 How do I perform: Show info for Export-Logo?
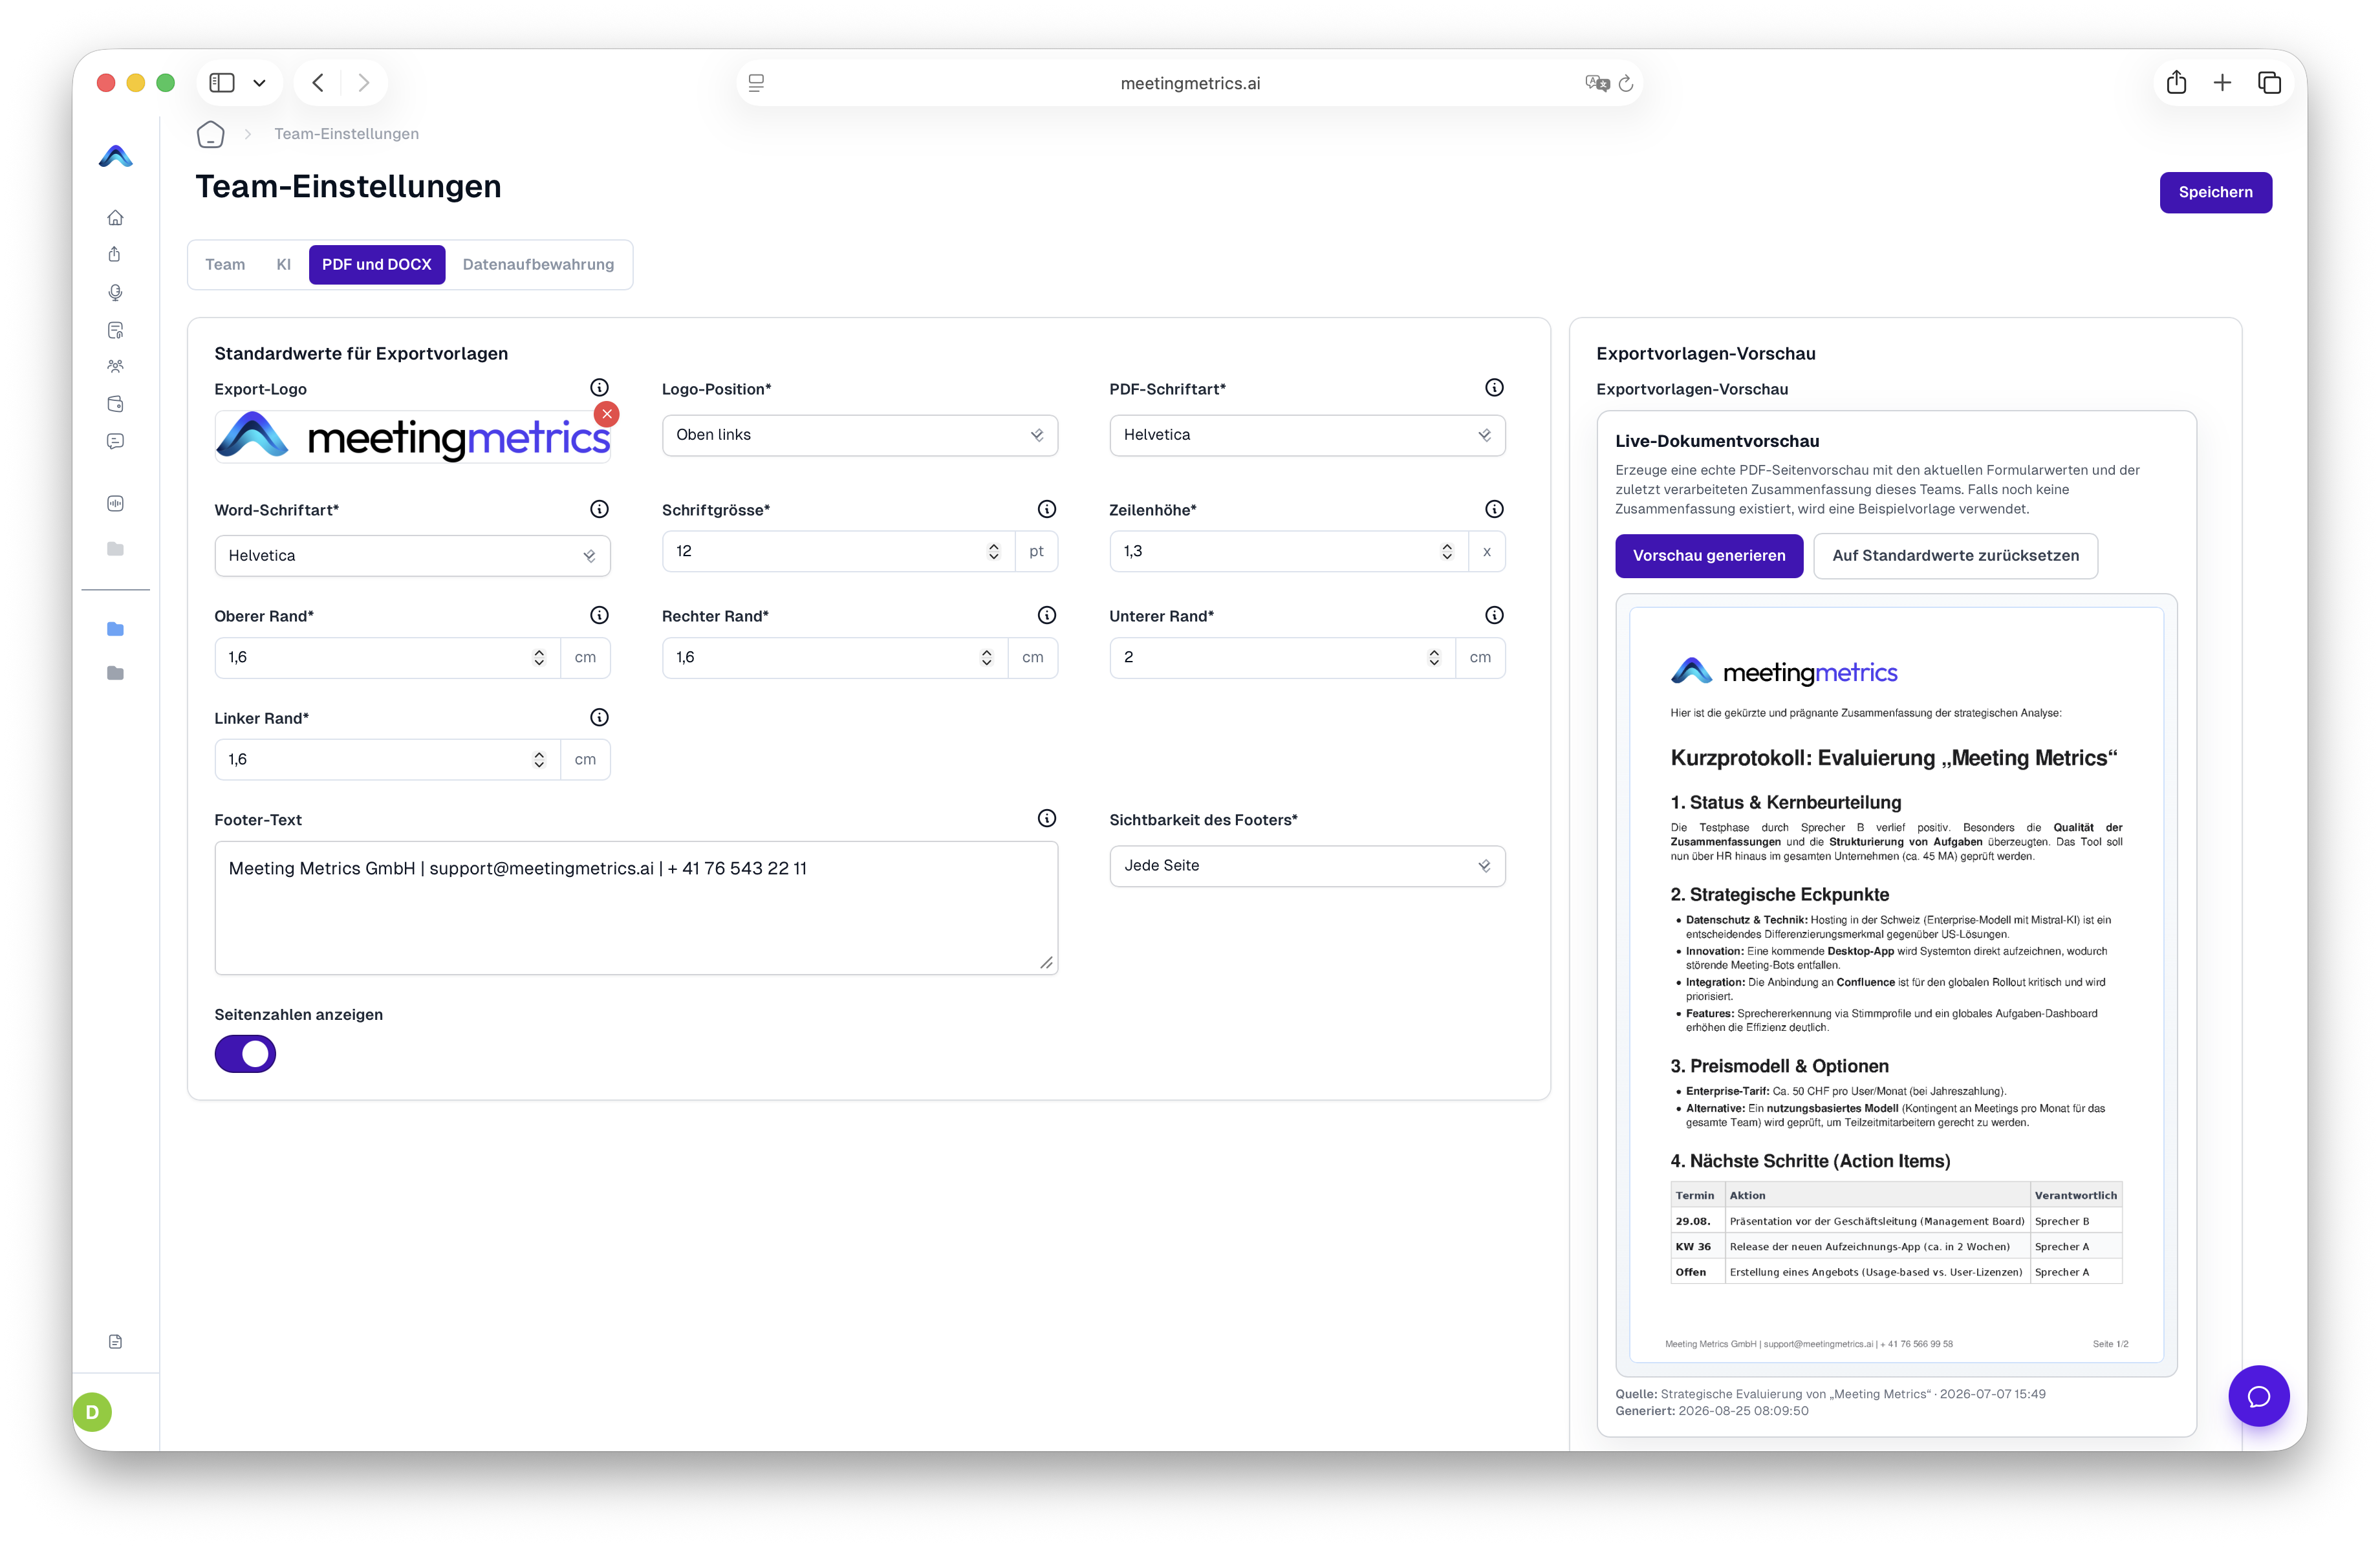coord(599,388)
